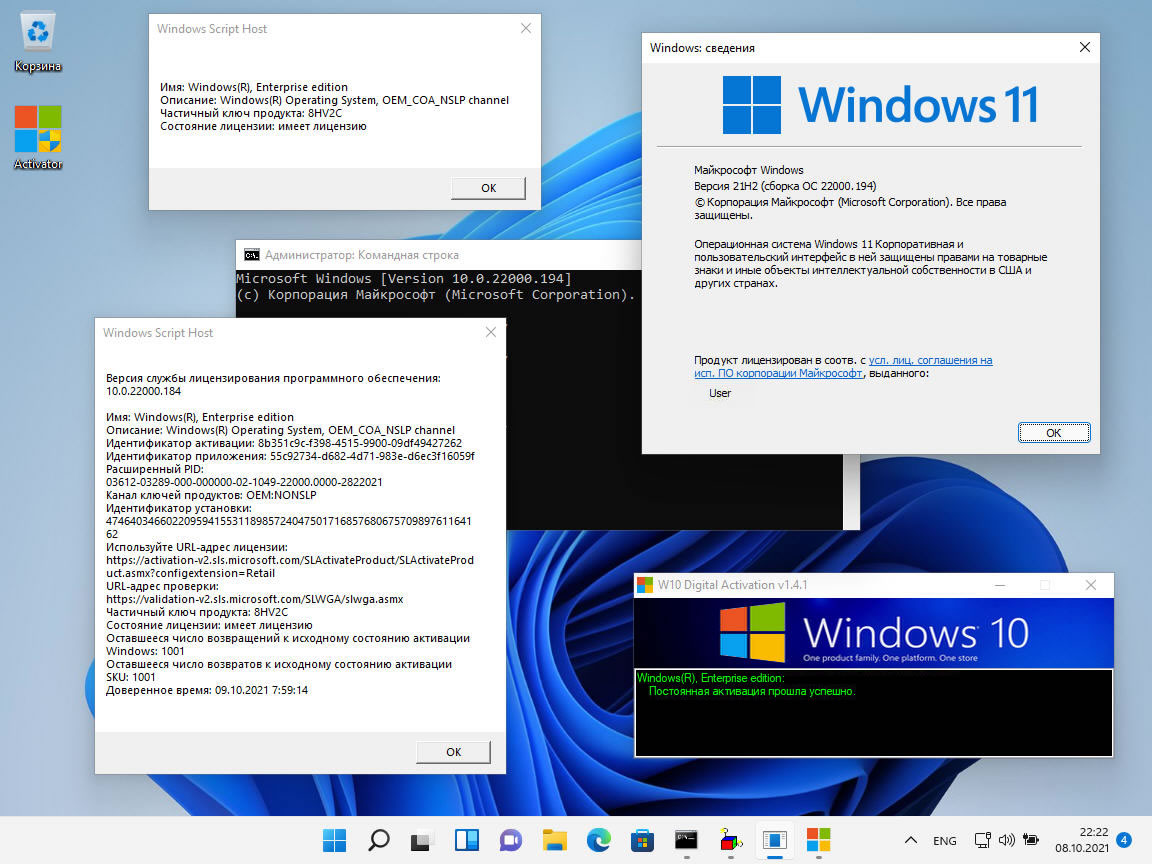The width and height of the screenshot is (1152, 864).
Task: Open File Explorer from taskbar
Action: click(x=555, y=840)
